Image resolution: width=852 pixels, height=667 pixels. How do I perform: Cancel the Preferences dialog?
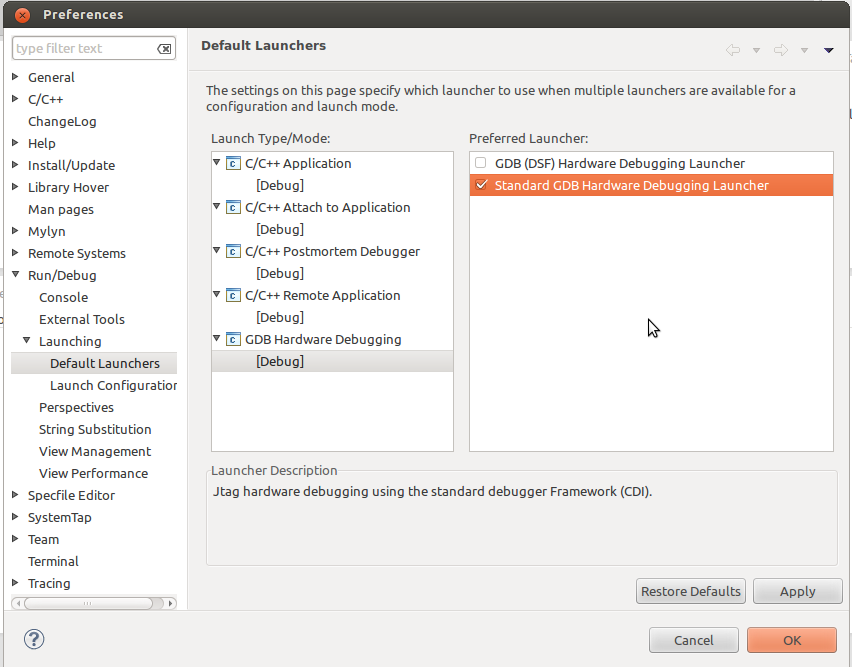pos(693,640)
